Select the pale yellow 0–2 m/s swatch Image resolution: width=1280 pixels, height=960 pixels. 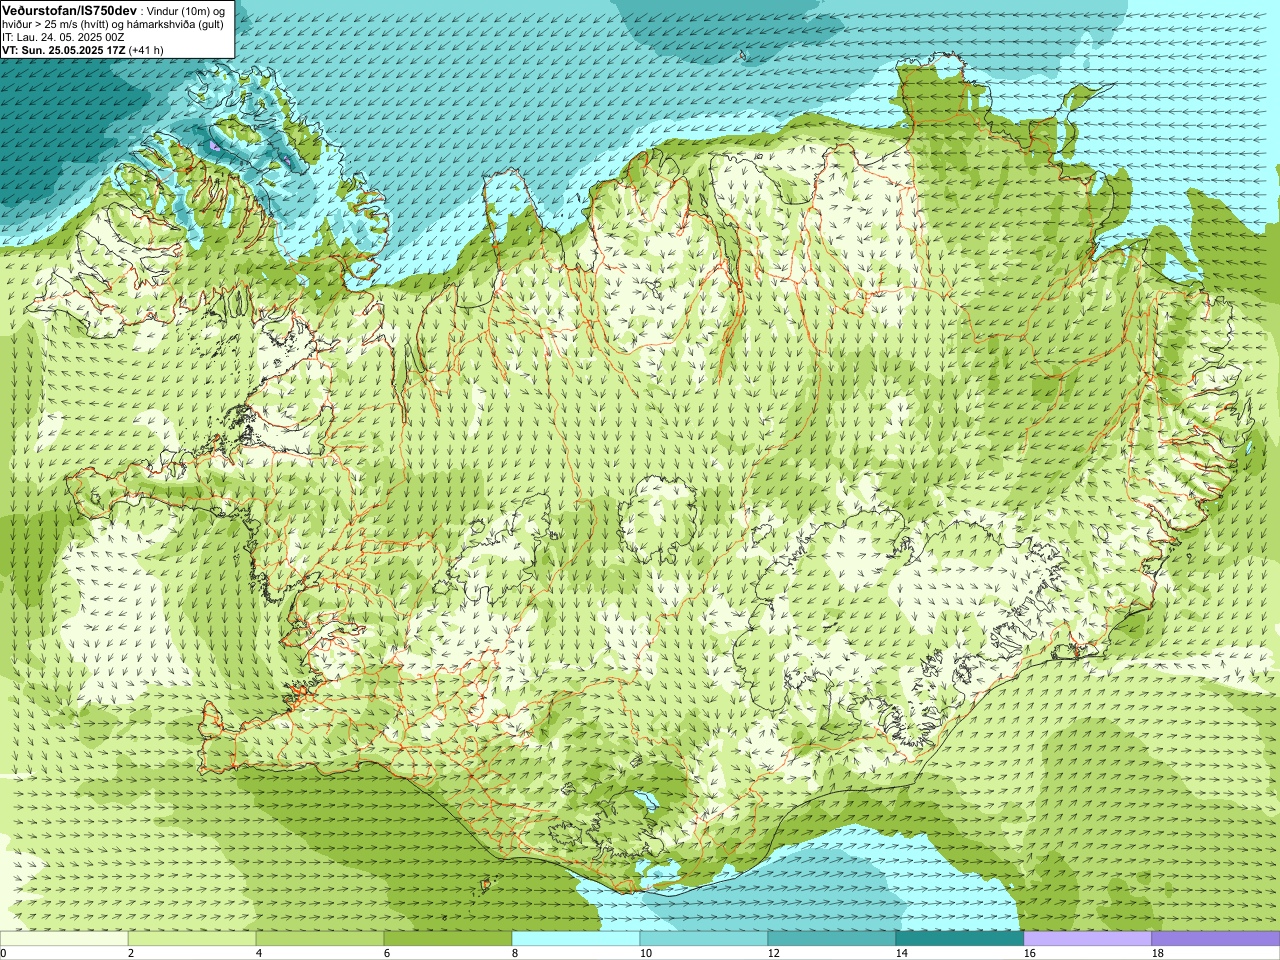point(64,938)
